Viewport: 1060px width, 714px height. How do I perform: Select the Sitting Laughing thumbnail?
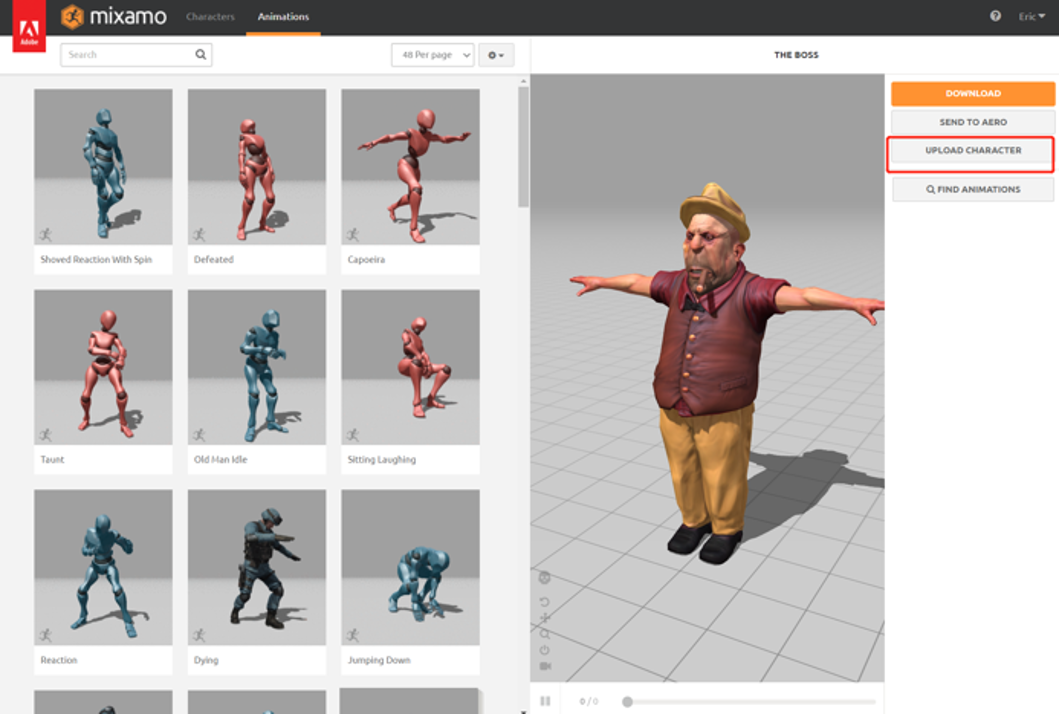(x=410, y=367)
